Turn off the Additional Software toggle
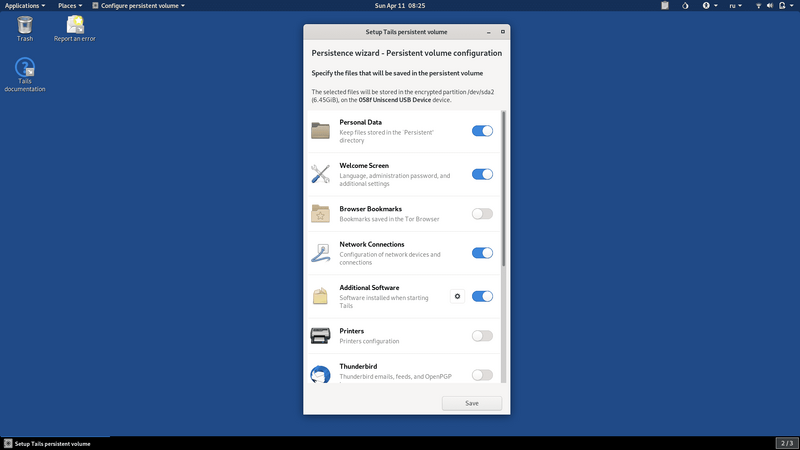The image size is (800, 450). click(x=482, y=296)
